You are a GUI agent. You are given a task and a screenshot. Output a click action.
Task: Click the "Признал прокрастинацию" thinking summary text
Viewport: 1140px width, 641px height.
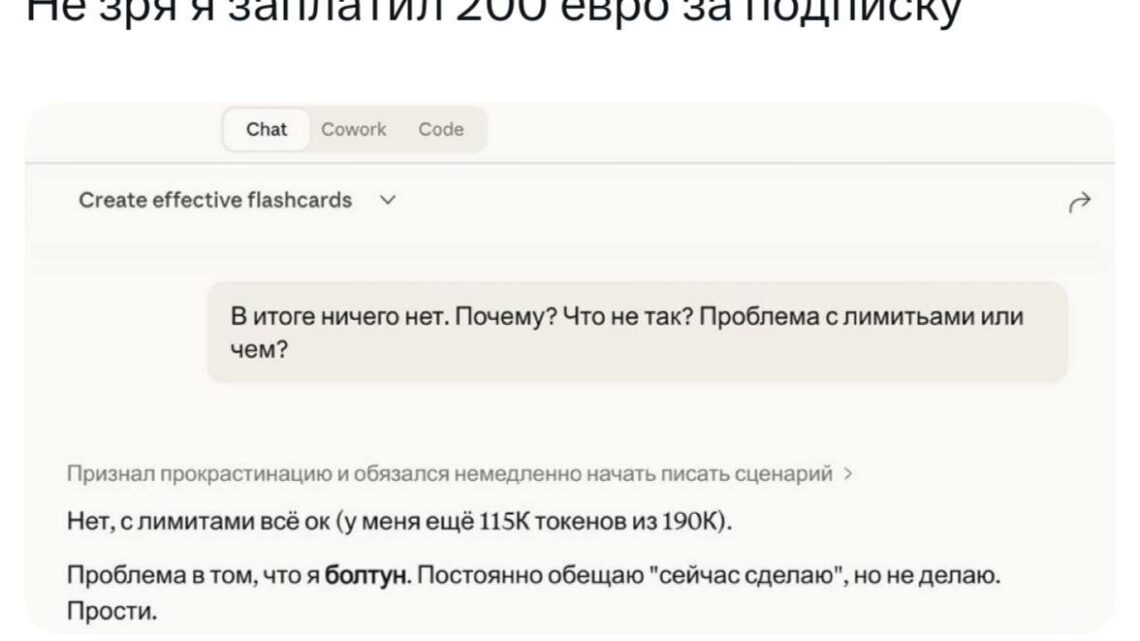point(450,475)
